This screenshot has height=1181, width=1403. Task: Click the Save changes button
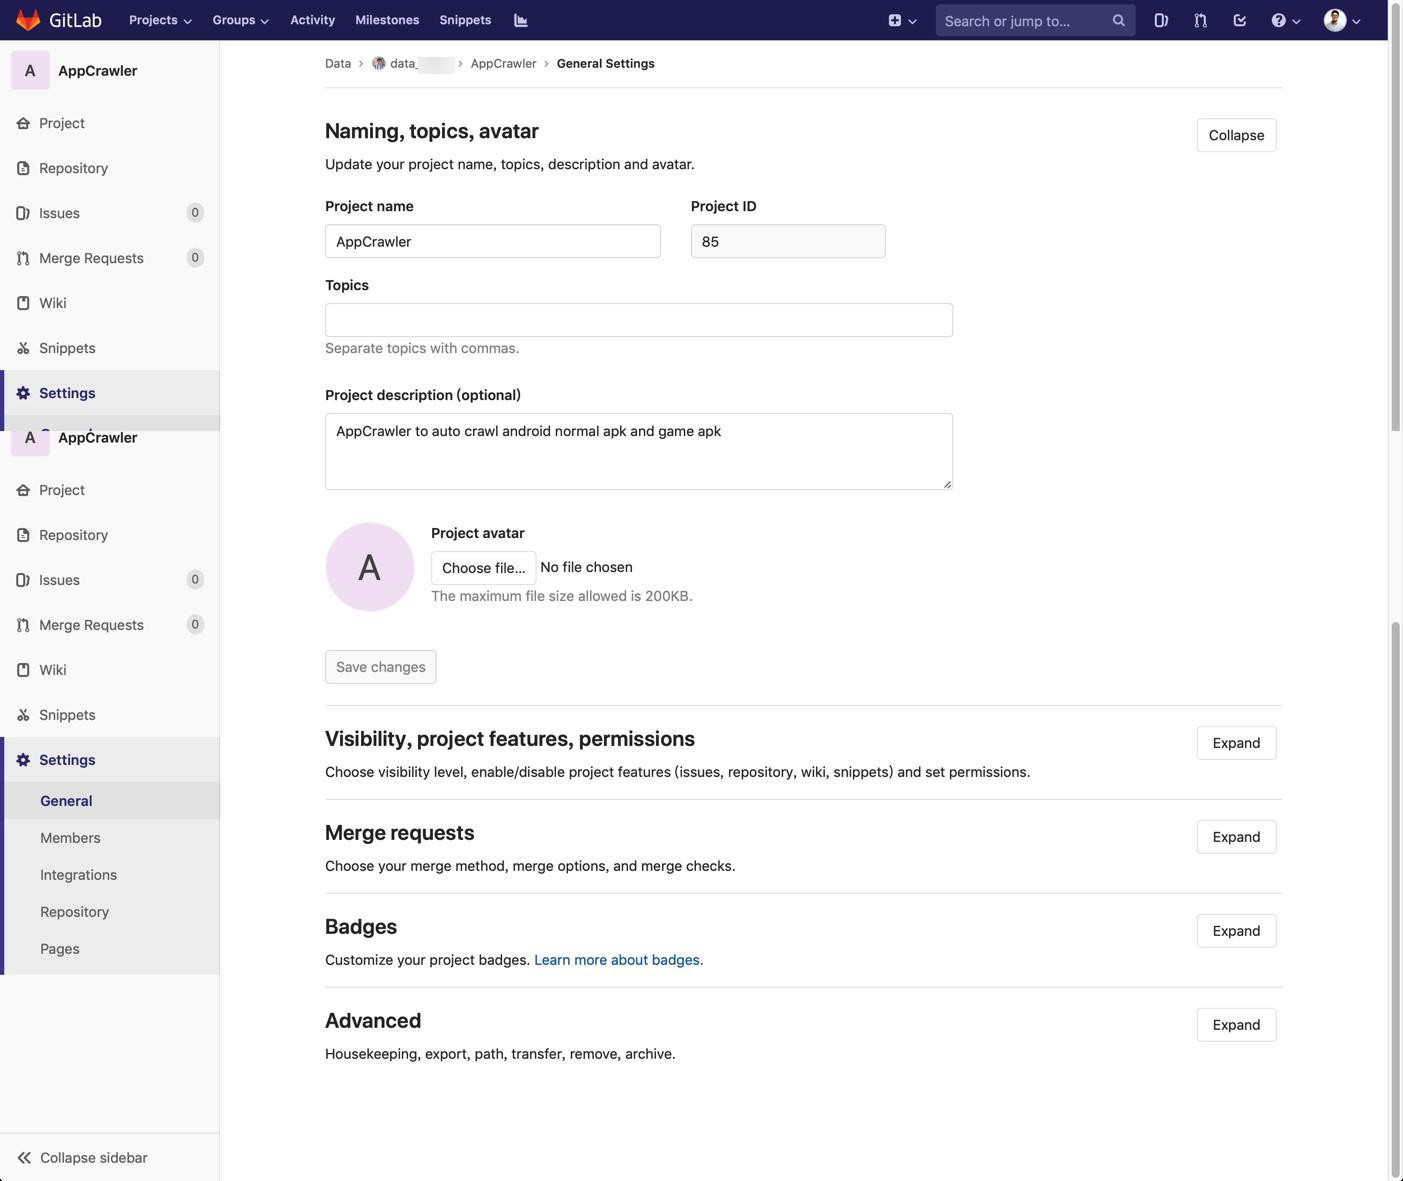(x=380, y=667)
